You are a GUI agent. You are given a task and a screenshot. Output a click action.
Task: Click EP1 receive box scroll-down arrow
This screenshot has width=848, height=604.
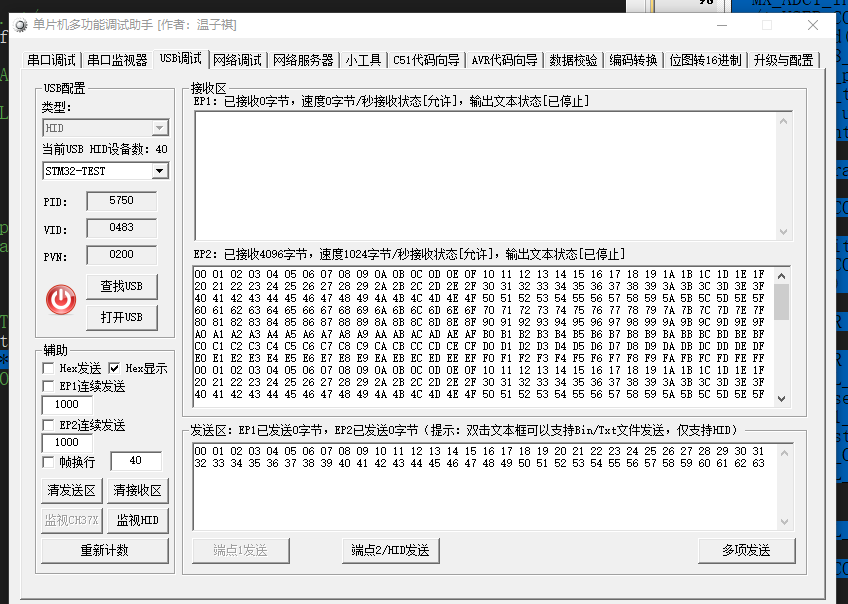point(783,231)
